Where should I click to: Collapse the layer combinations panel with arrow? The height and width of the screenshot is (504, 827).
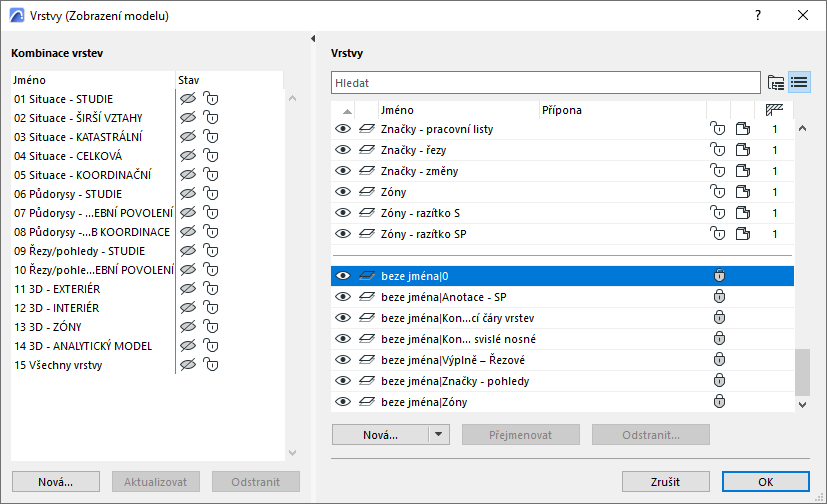[314, 39]
